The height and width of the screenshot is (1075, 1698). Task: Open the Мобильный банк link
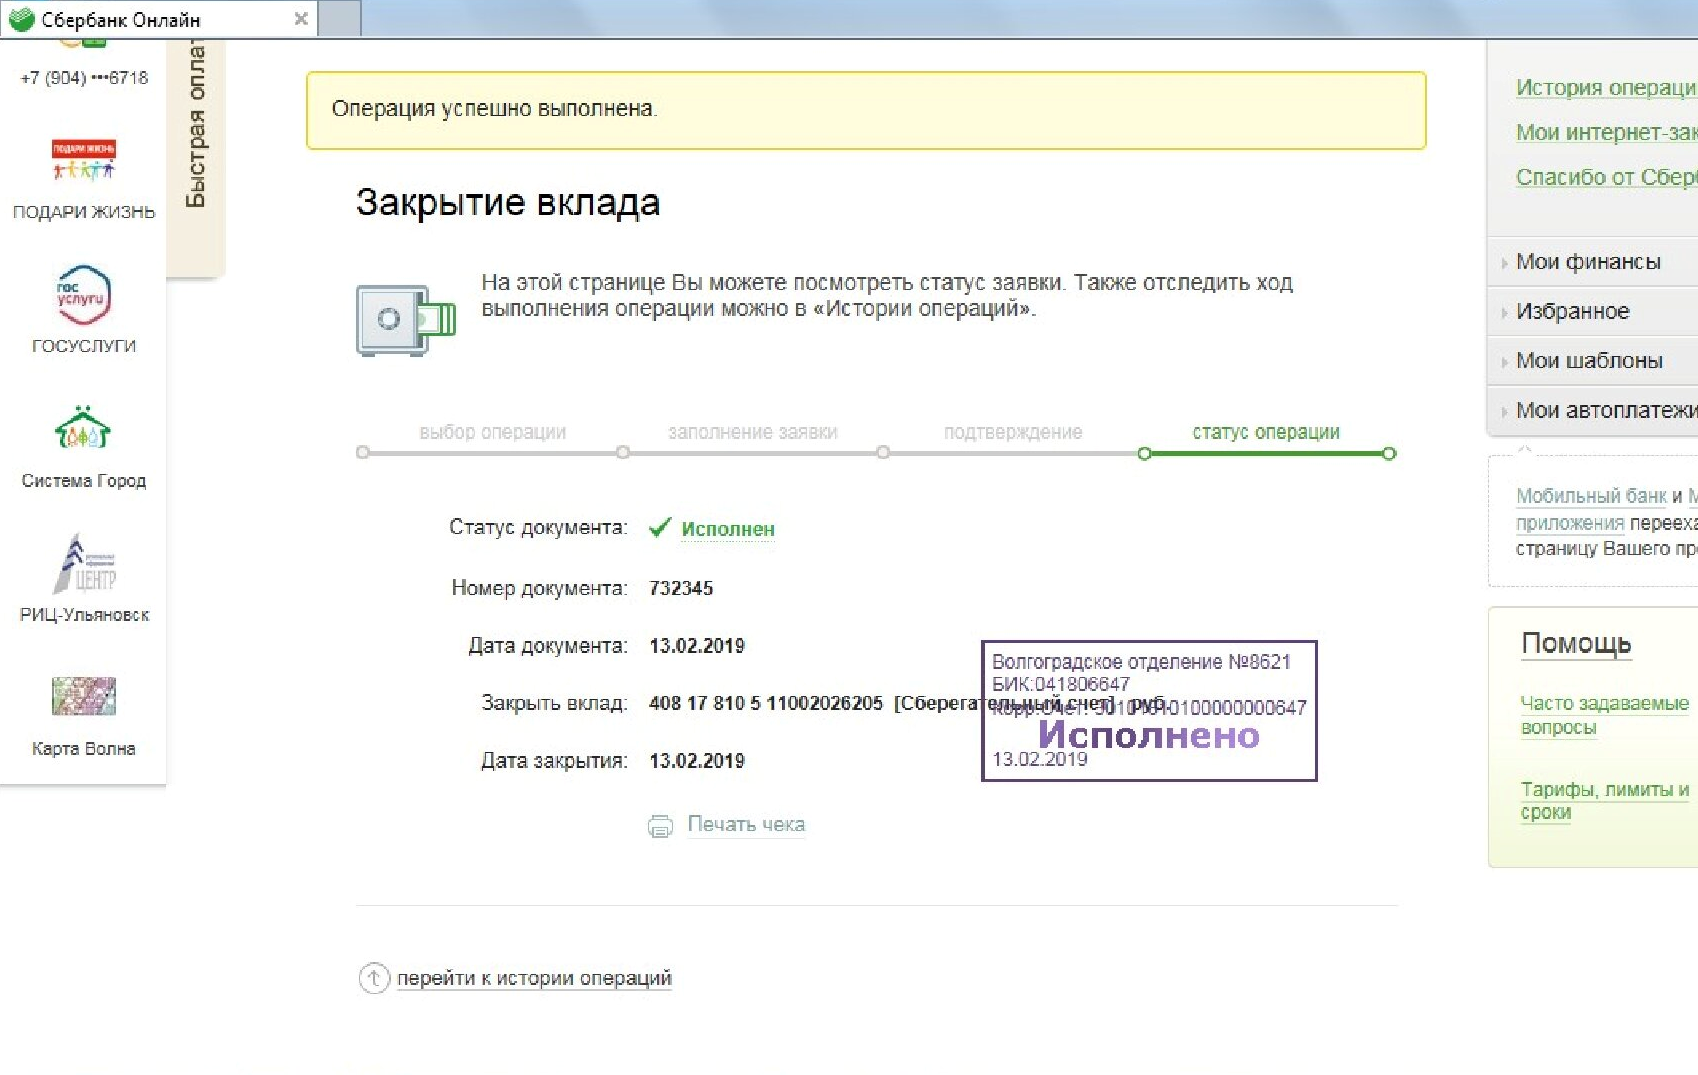point(1590,496)
